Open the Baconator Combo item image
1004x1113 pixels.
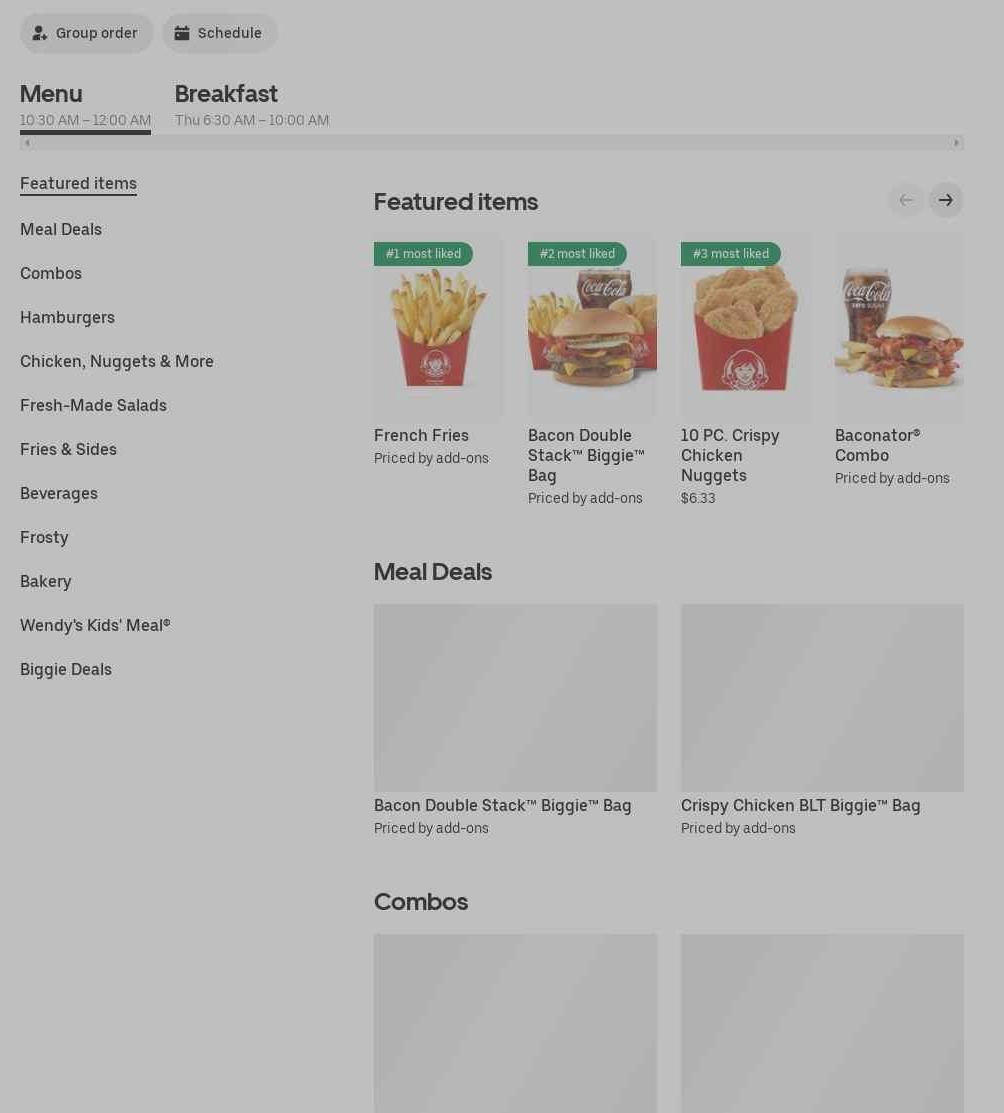[899, 329]
